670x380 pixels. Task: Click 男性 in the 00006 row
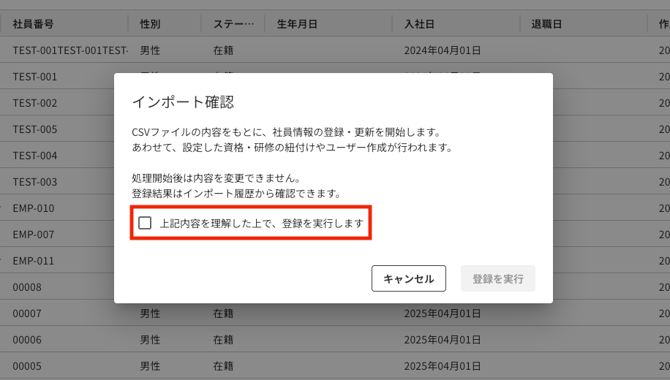click(150, 340)
